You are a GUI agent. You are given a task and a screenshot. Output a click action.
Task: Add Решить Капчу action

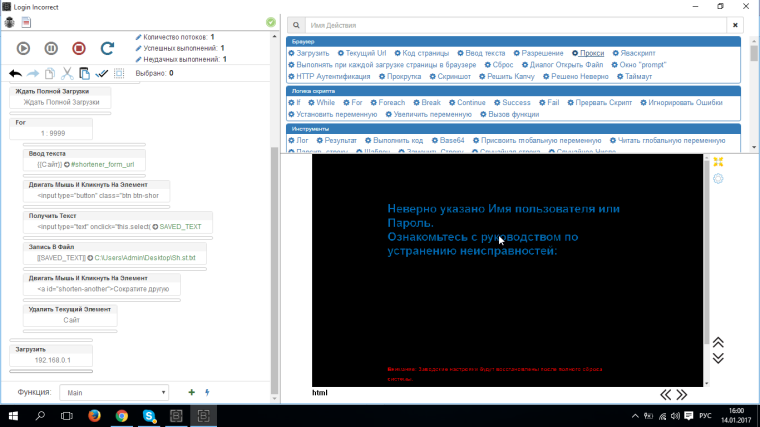(x=507, y=77)
